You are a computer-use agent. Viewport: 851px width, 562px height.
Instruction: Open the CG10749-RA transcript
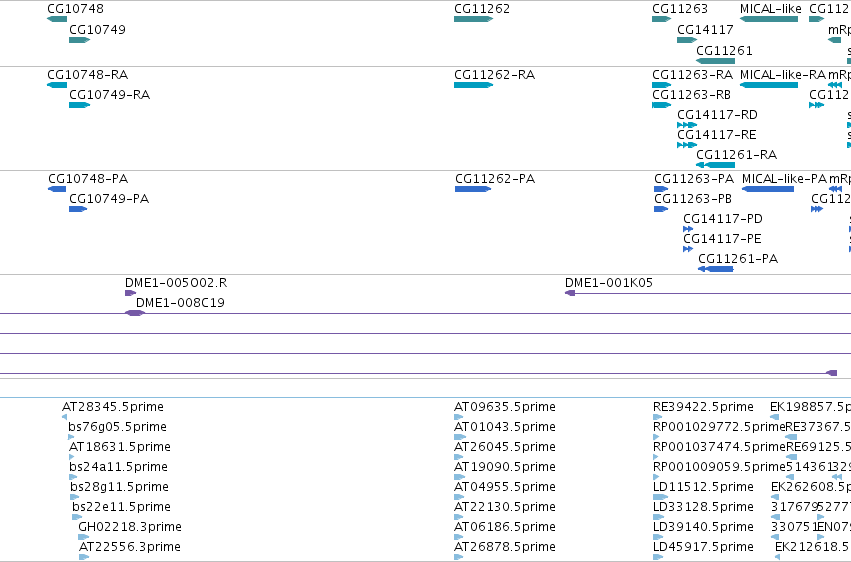tap(79, 105)
